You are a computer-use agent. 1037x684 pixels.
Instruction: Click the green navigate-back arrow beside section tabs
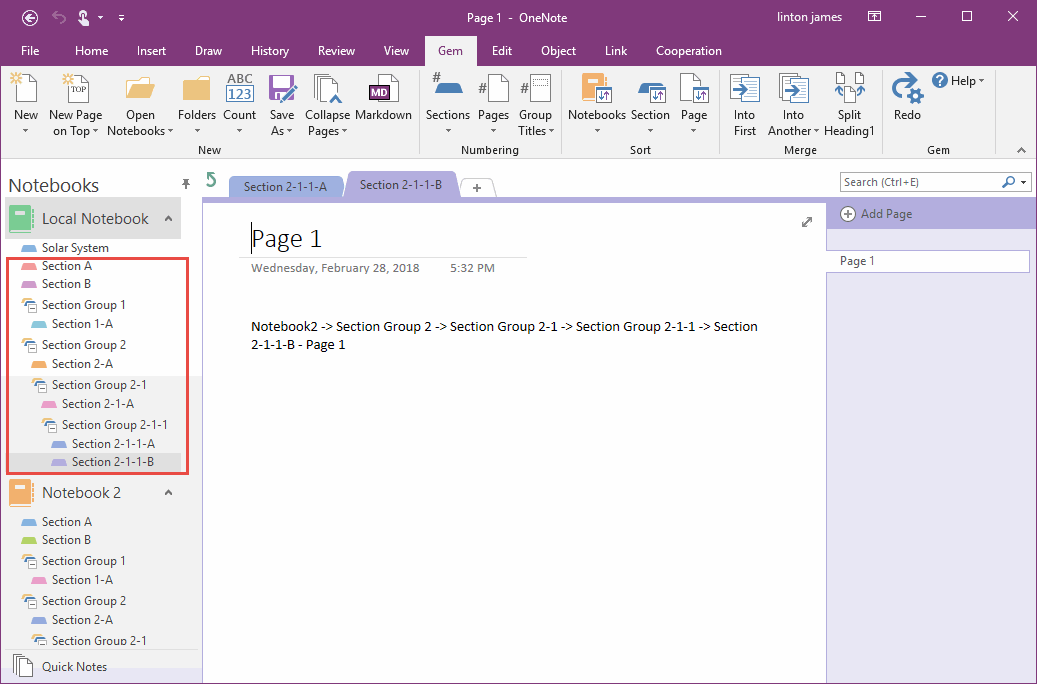click(x=211, y=179)
